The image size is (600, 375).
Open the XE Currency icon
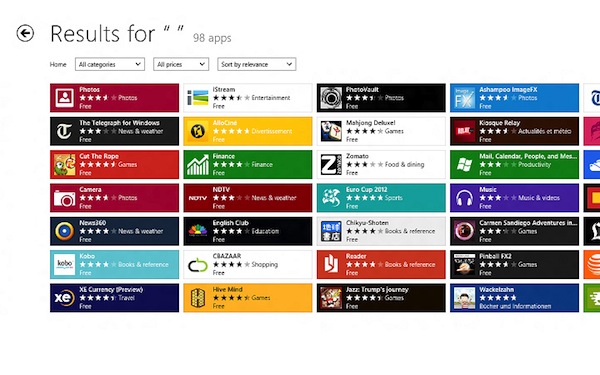[x=65, y=298]
